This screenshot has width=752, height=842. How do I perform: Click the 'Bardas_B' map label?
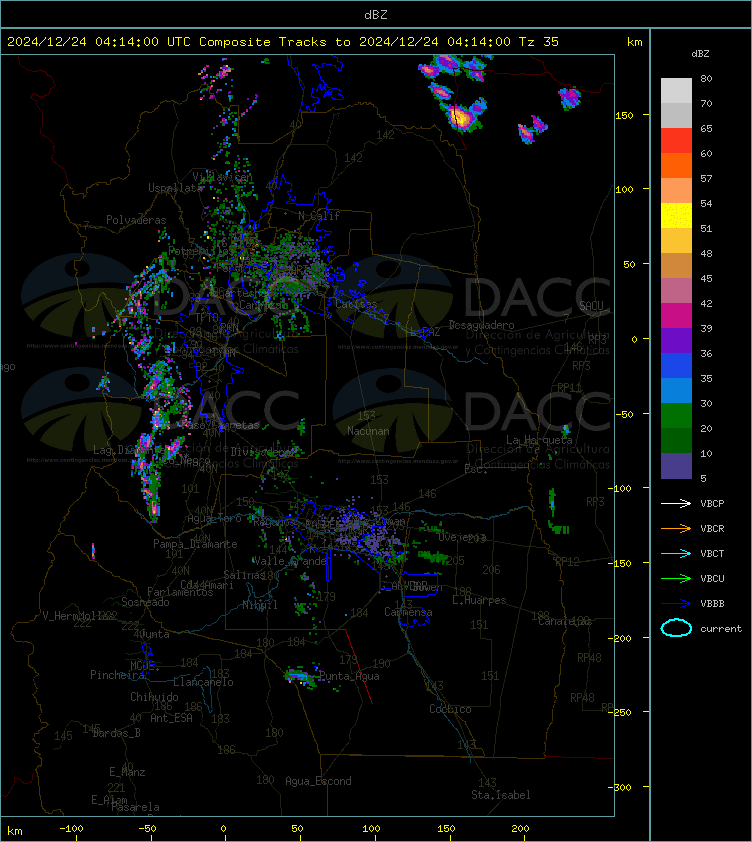pyautogui.click(x=117, y=733)
